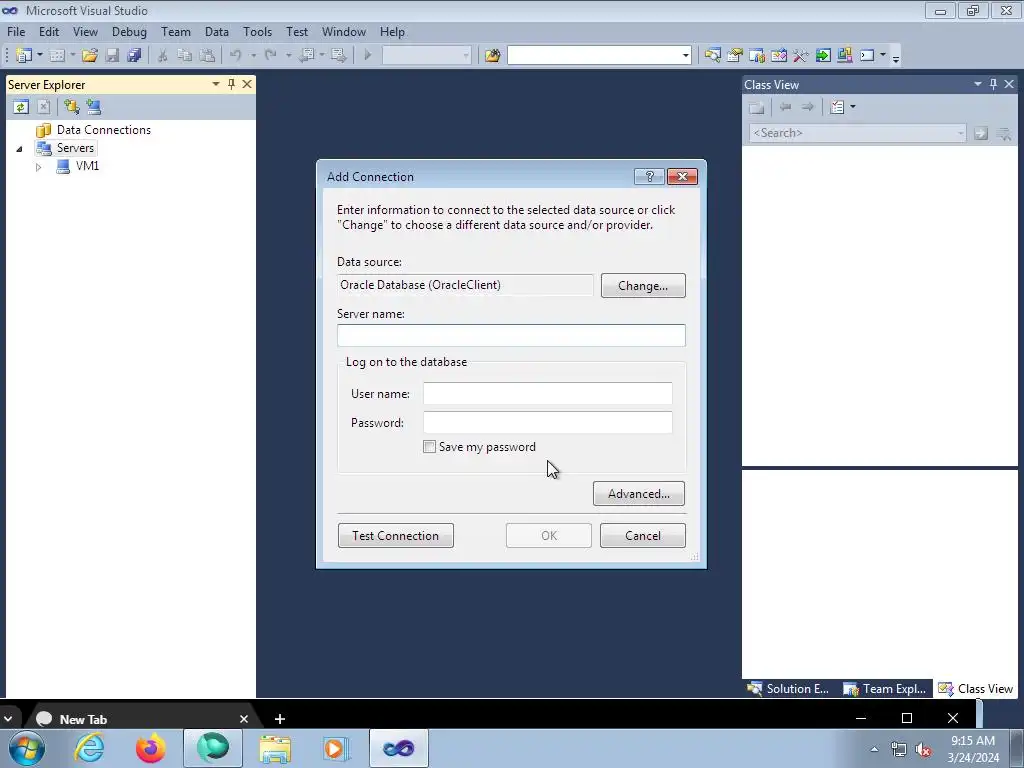Open the Window menu

click(344, 31)
